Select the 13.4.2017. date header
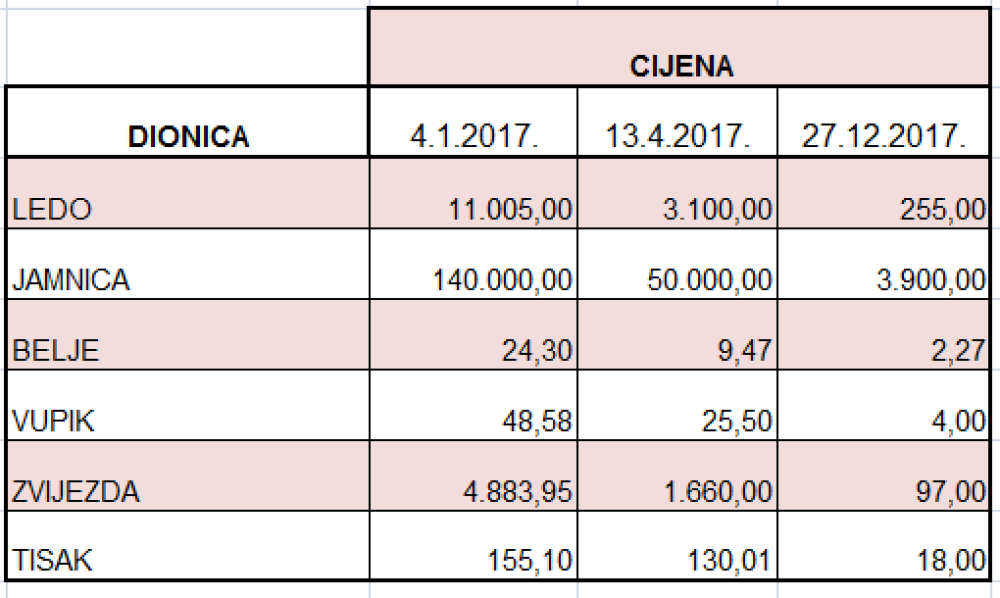This screenshot has height=598, width=1000. pos(677,122)
